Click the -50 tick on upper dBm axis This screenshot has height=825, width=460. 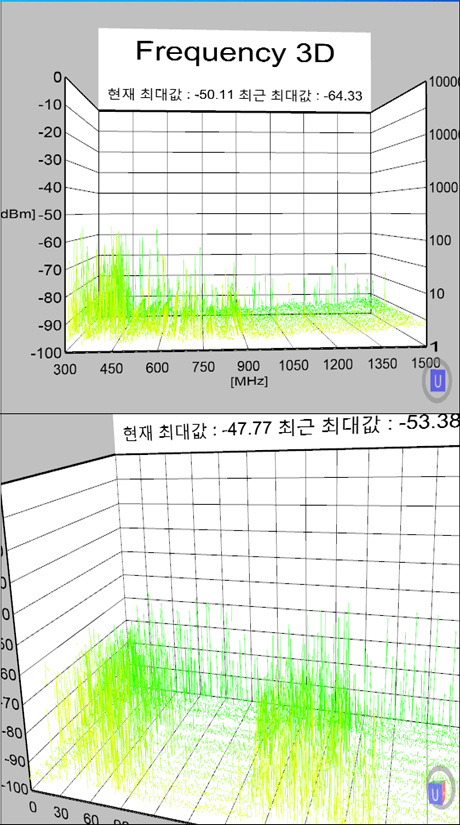point(51,214)
